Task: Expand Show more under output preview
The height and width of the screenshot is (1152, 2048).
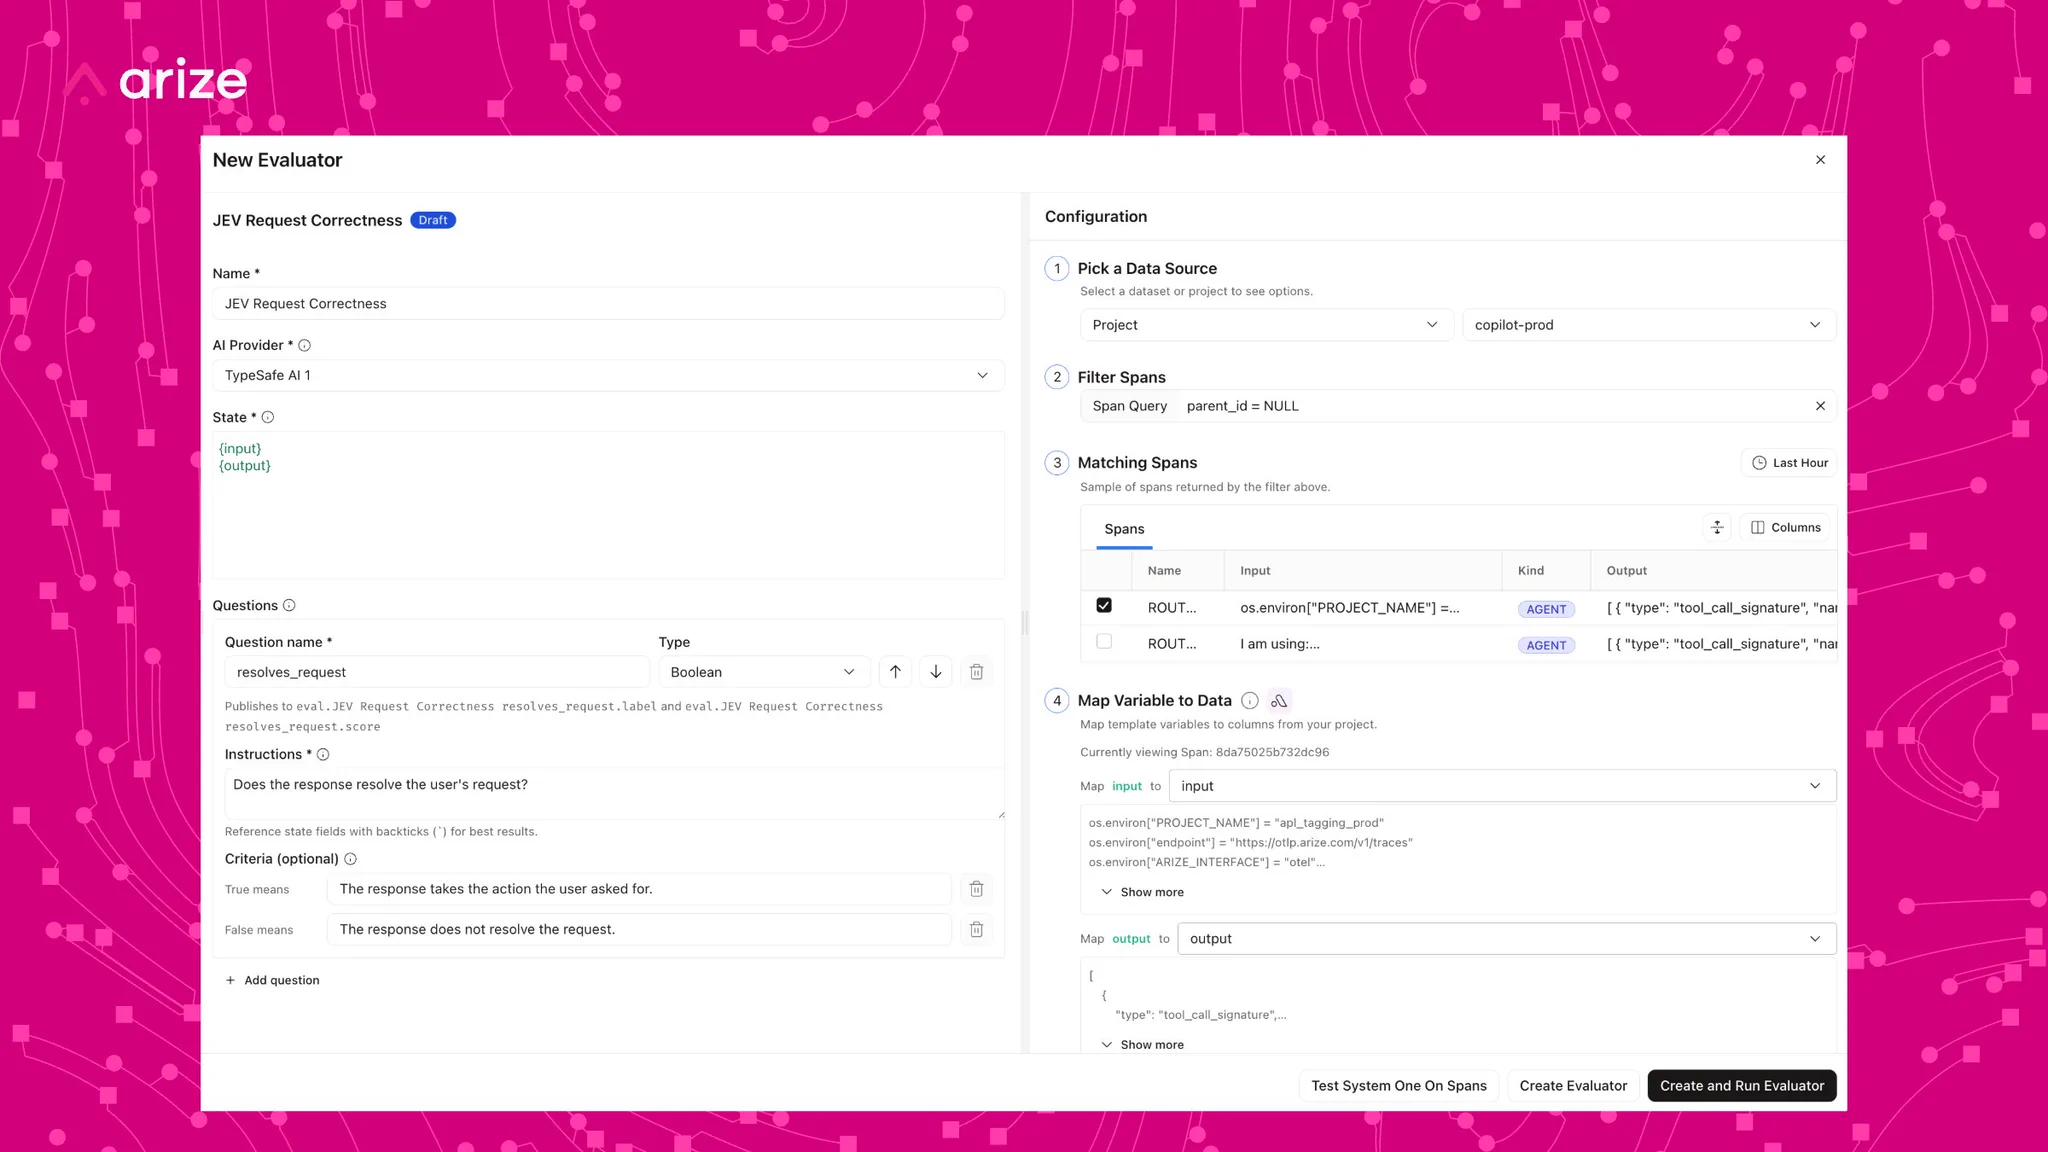Action: (x=1142, y=1045)
